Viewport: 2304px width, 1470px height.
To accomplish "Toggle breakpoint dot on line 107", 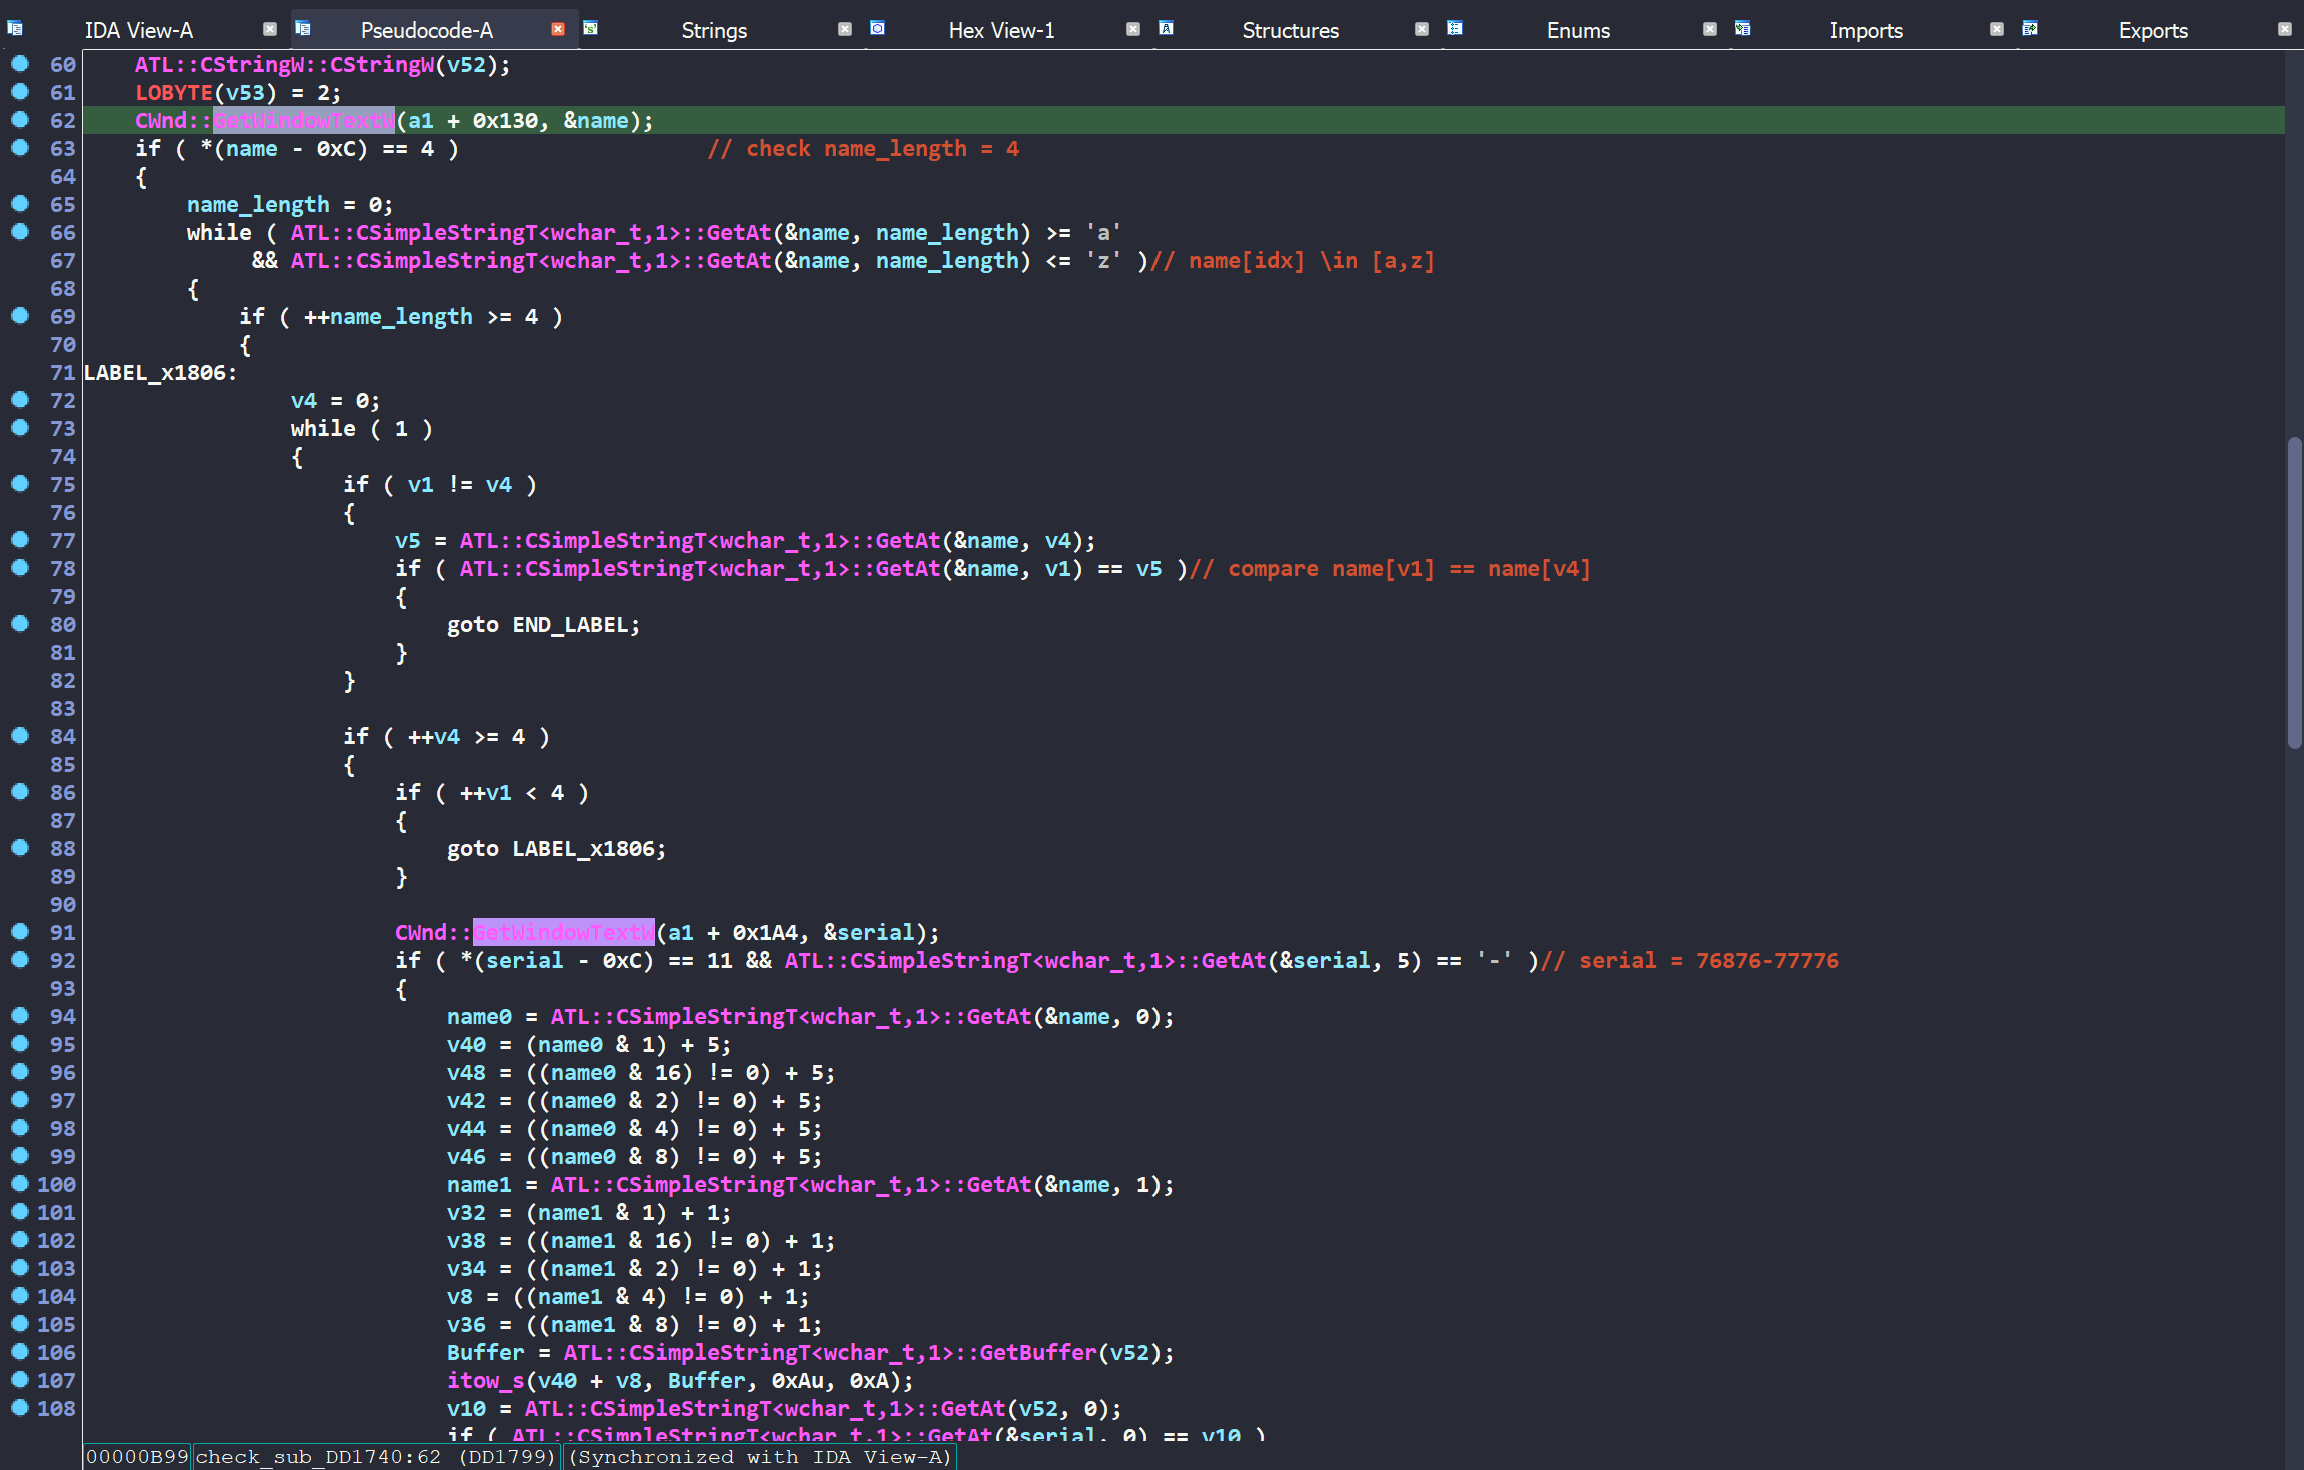I will pos(20,1380).
